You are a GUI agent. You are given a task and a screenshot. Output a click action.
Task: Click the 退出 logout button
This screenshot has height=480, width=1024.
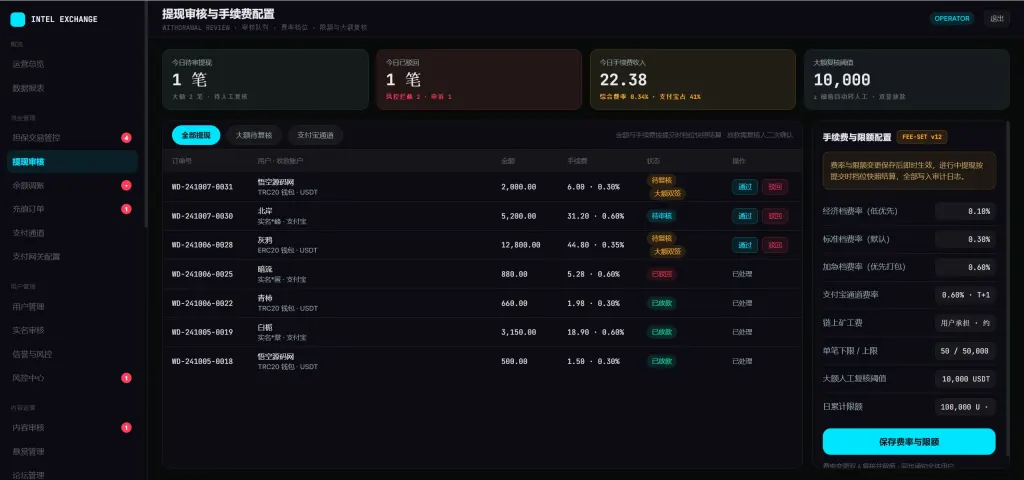pos(997,18)
